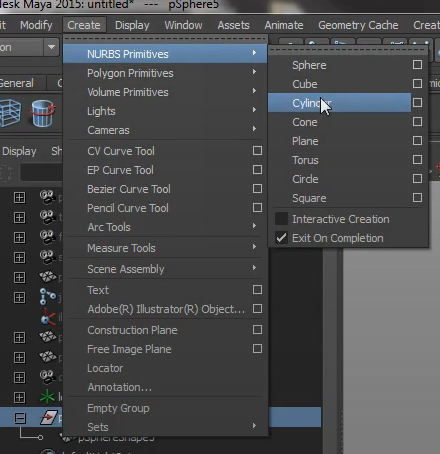Choose Sphere from NURBS Primitives
Image resolution: width=440 pixels, height=454 pixels.
(x=339, y=65)
